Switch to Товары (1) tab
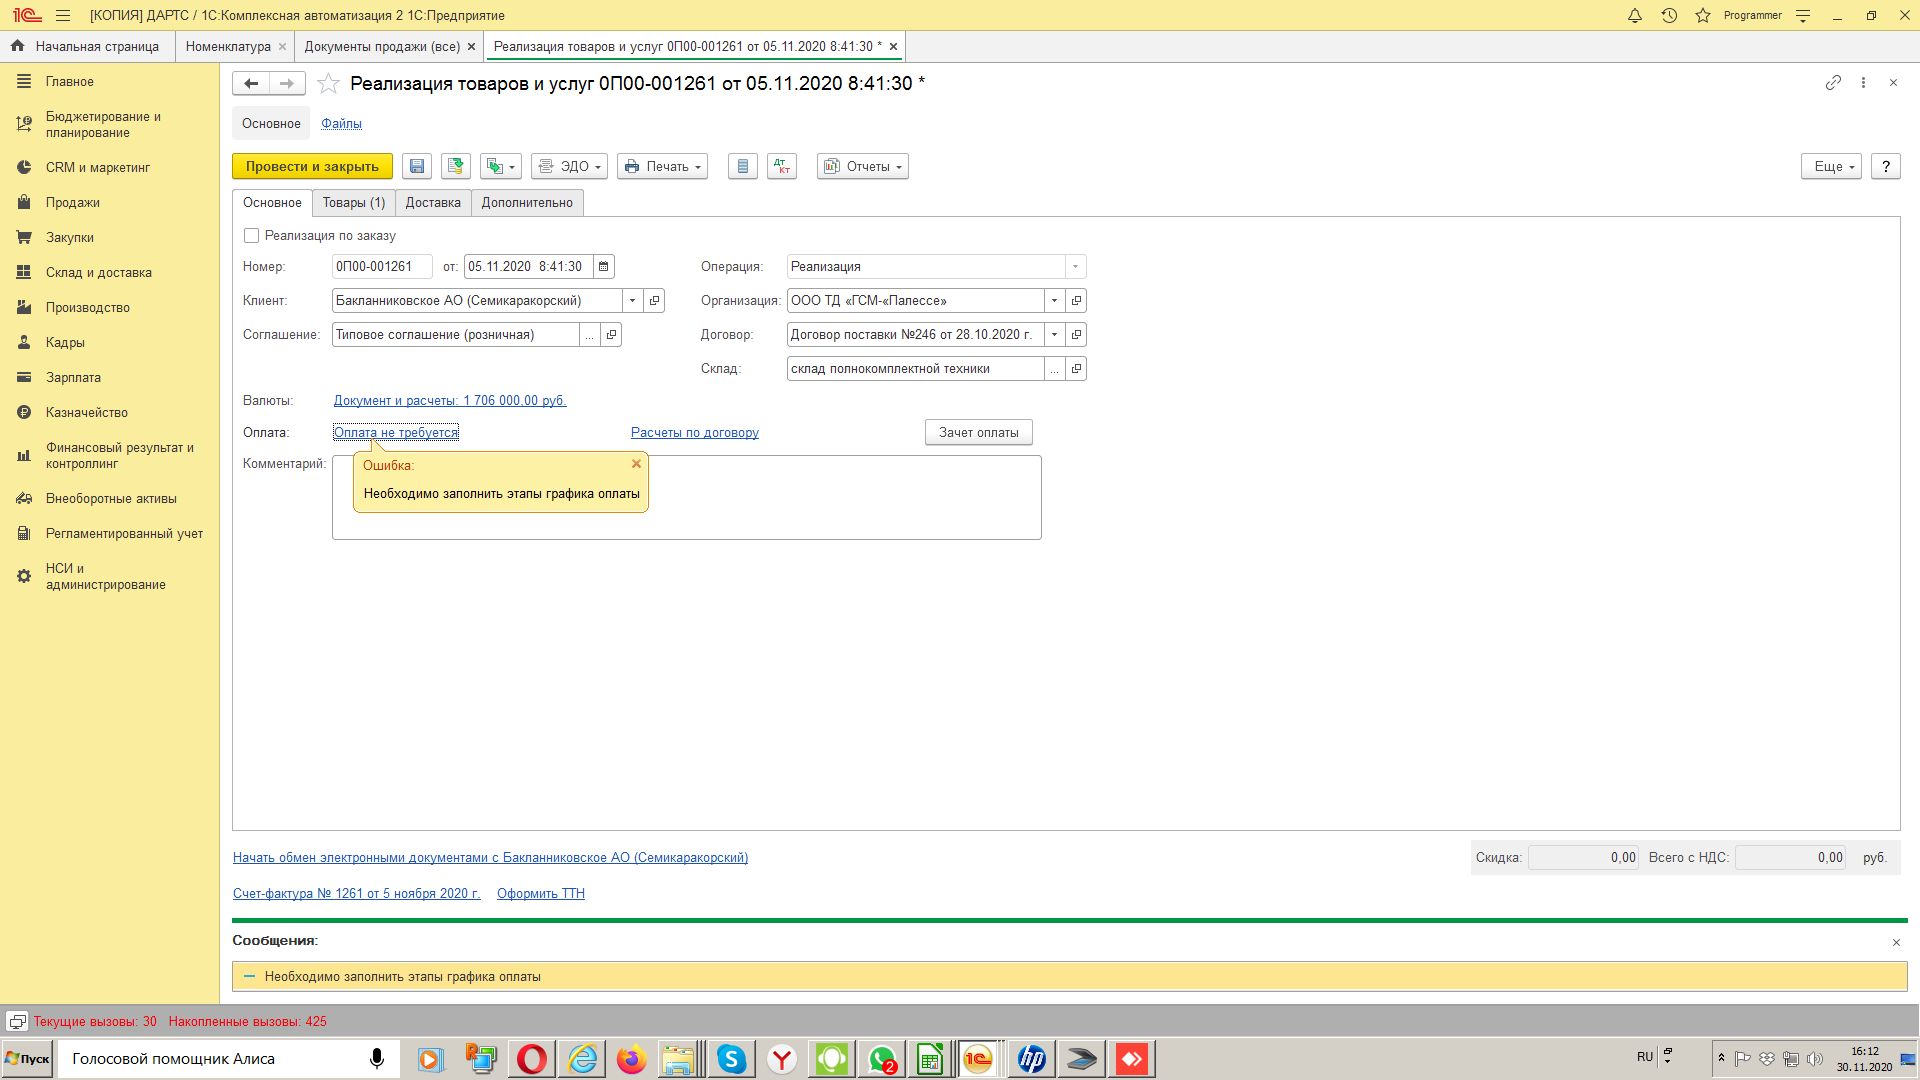Image resolution: width=1920 pixels, height=1080 pixels. pos(354,203)
